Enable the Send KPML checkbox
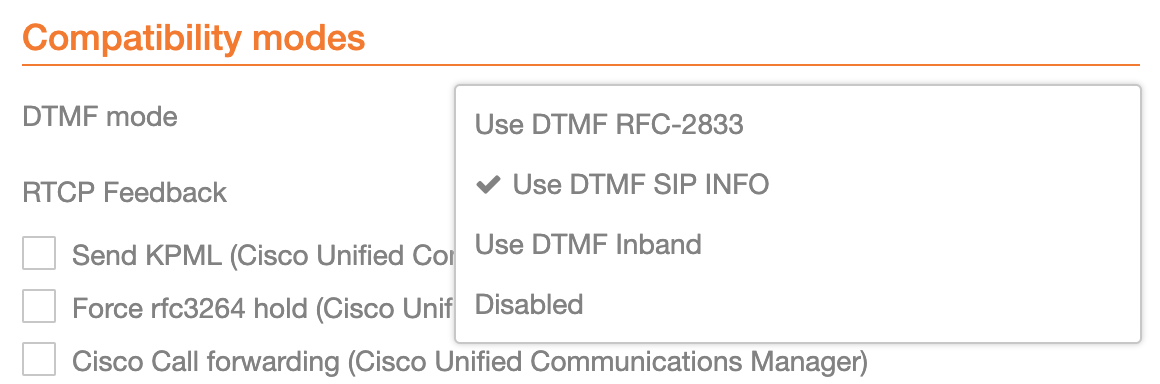Image resolution: width=1160 pixels, height=384 pixels. (38, 253)
